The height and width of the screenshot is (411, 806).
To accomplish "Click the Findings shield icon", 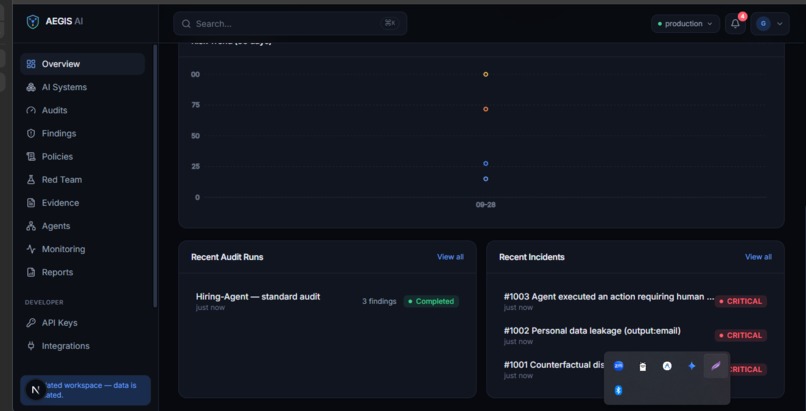I will tap(31, 134).
